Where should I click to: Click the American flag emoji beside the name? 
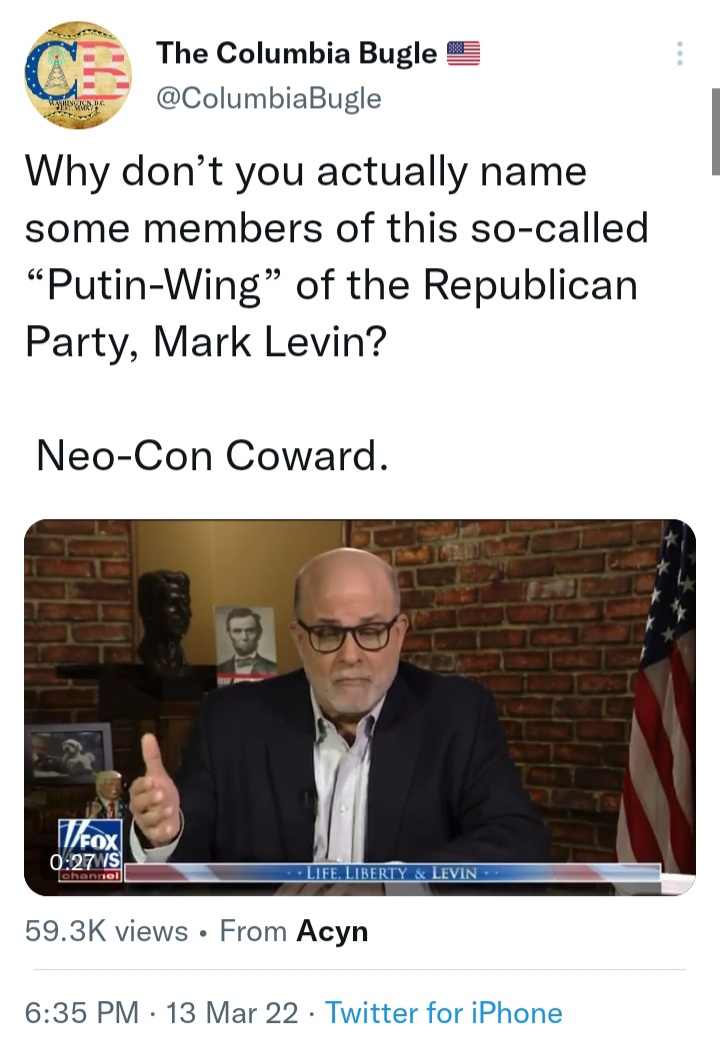[463, 53]
